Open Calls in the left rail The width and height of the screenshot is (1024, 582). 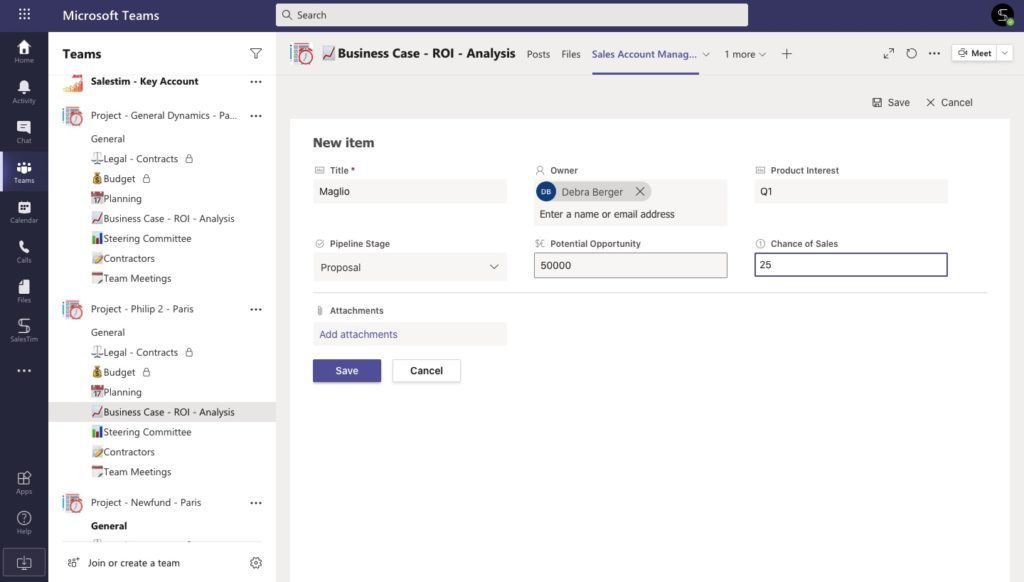tap(24, 251)
